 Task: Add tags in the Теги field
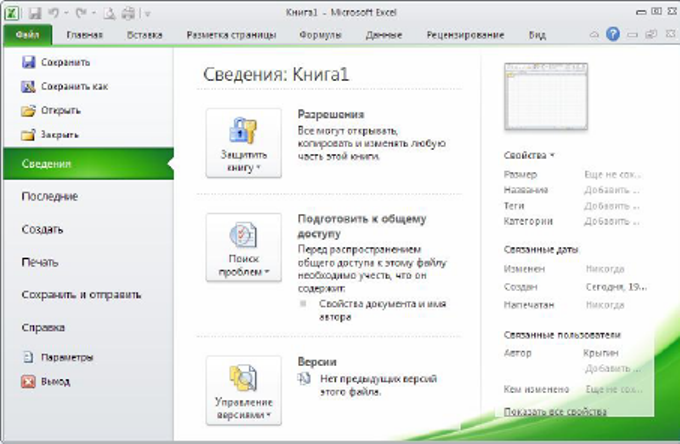tap(611, 206)
